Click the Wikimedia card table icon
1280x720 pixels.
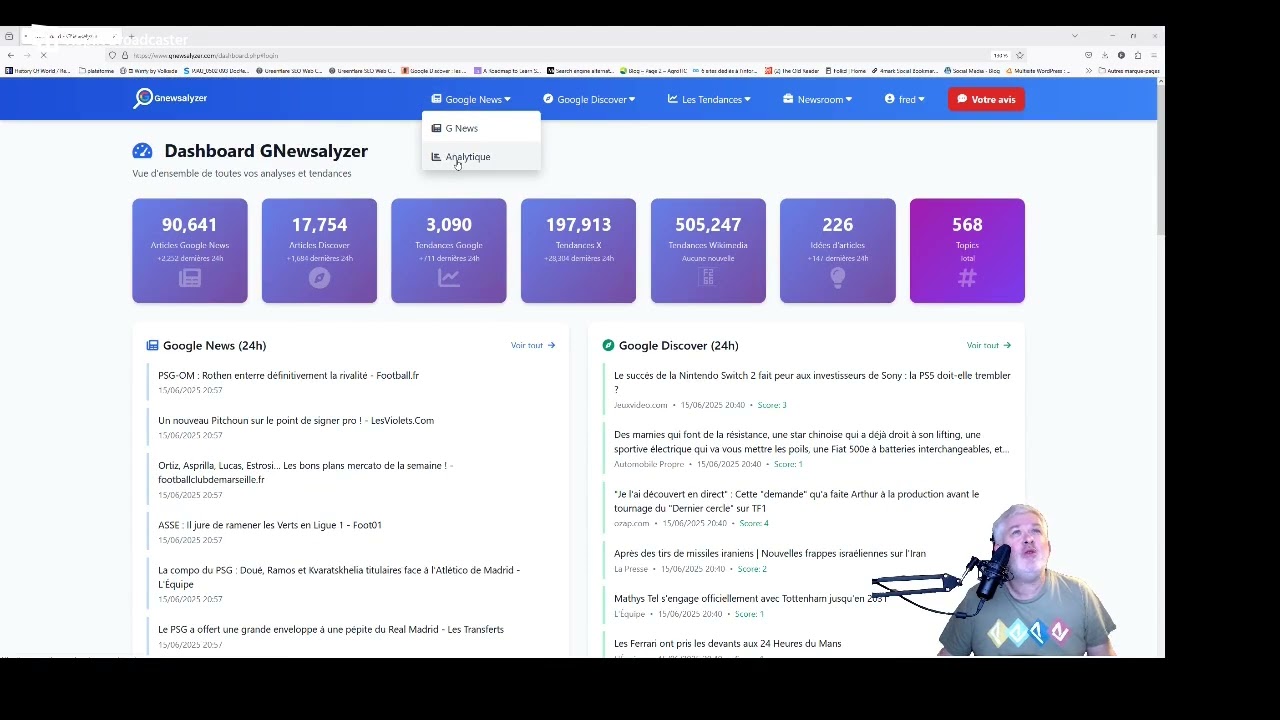(x=708, y=278)
